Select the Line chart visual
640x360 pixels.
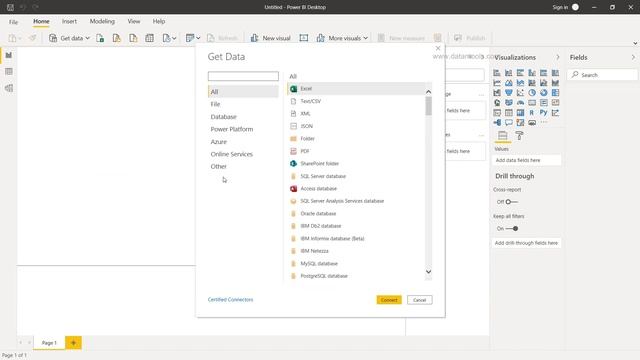coord(497,83)
